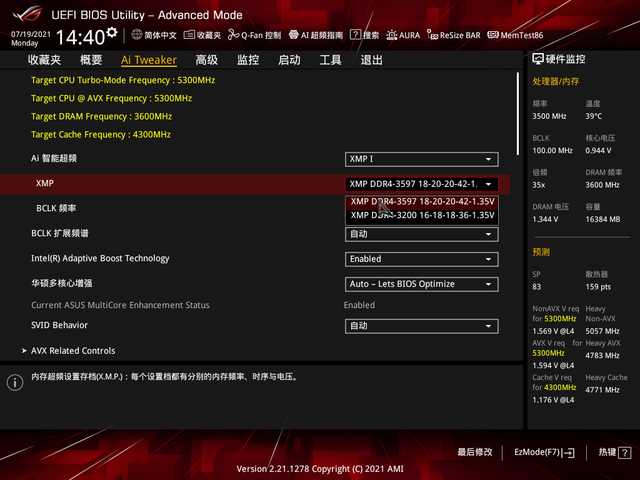This screenshot has width=640, height=480.
Task: Open AURA lighting settings
Action: tap(404, 34)
